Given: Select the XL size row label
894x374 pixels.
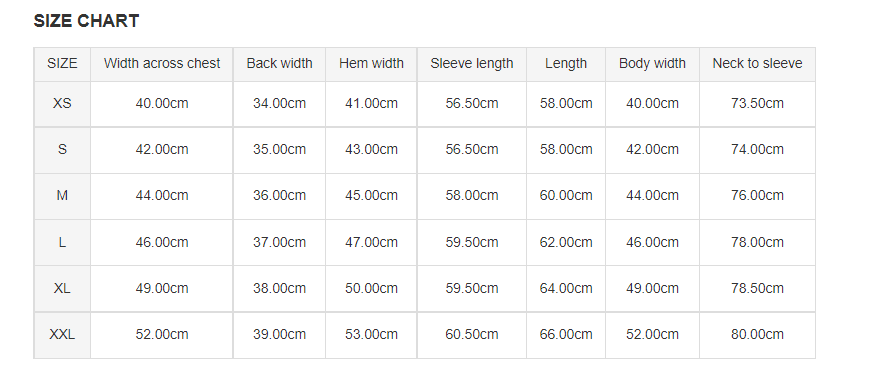Looking at the screenshot, I should (x=62, y=288).
